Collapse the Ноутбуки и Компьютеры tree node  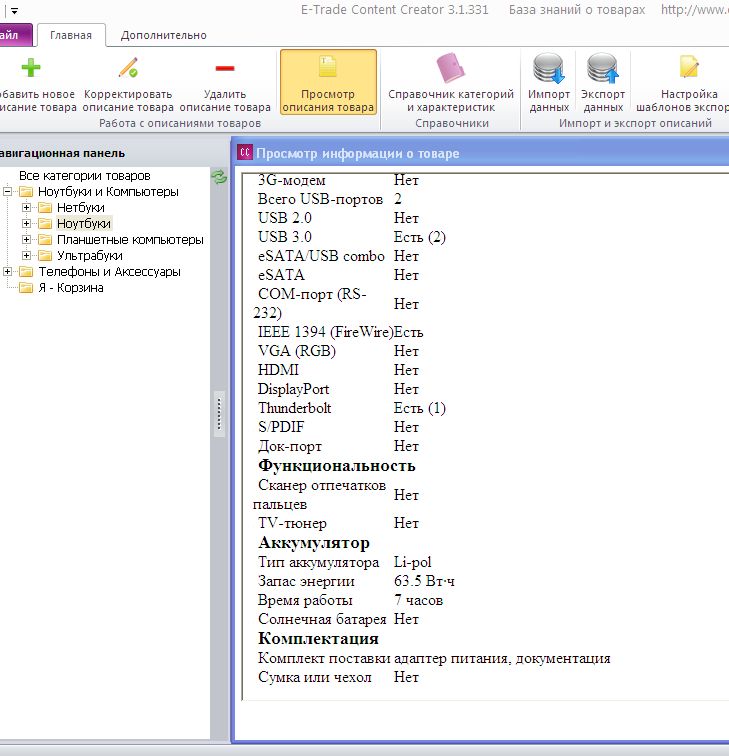click(x=7, y=192)
